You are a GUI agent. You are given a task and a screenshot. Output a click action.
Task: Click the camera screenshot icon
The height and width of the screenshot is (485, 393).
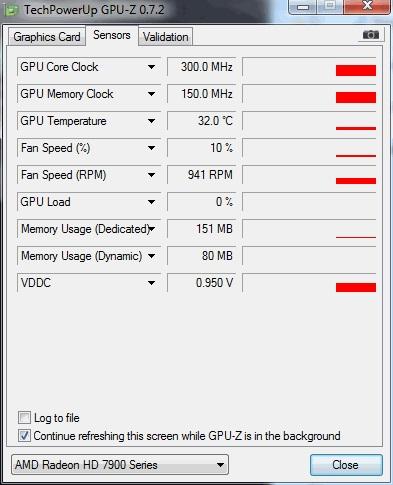click(x=371, y=35)
